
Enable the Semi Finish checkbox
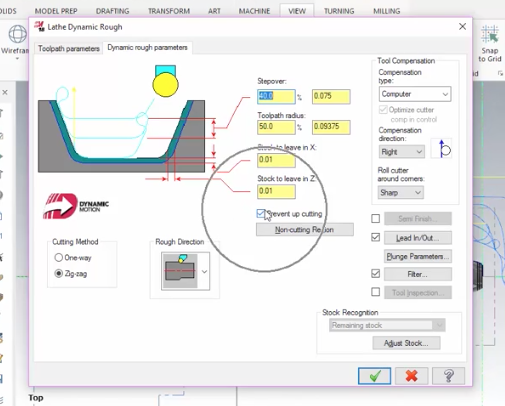376,219
